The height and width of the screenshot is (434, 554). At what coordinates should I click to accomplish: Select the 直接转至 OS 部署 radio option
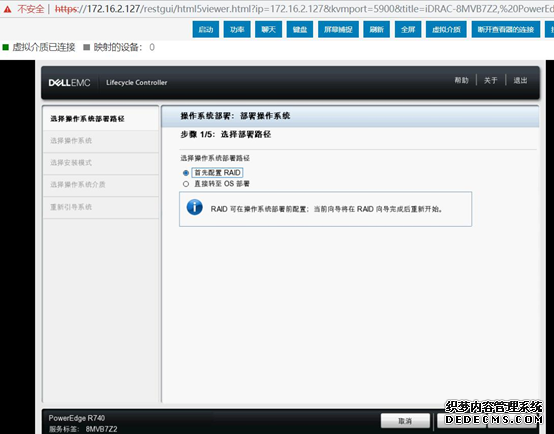point(186,184)
